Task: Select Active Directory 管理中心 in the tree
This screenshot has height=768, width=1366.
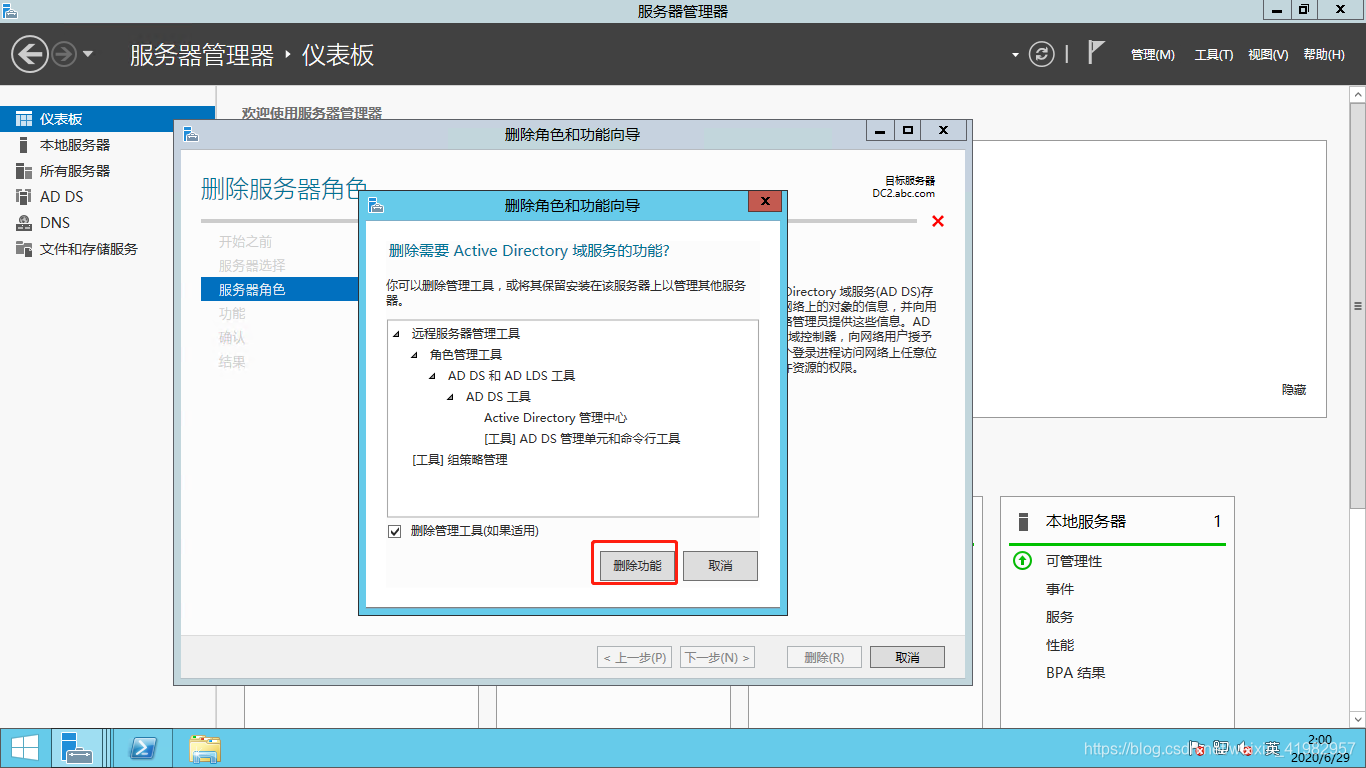Action: click(x=555, y=418)
